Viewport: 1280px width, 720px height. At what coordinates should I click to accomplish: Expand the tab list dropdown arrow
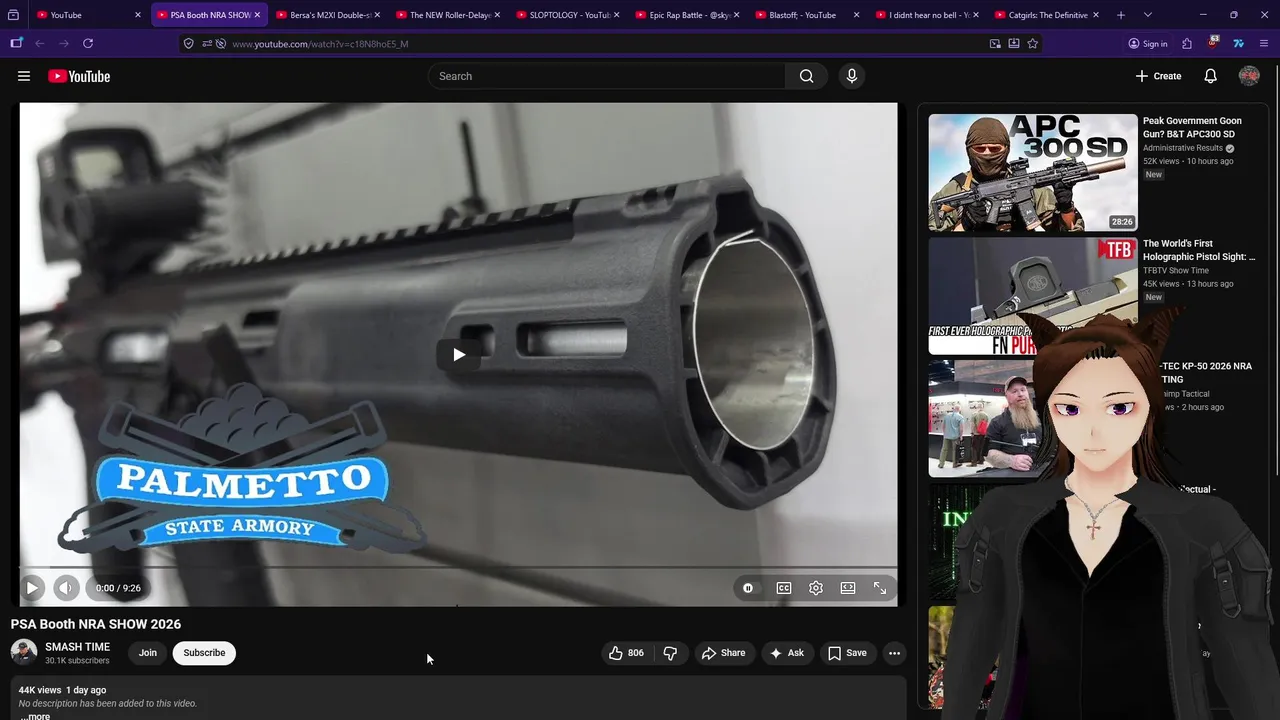(1147, 15)
